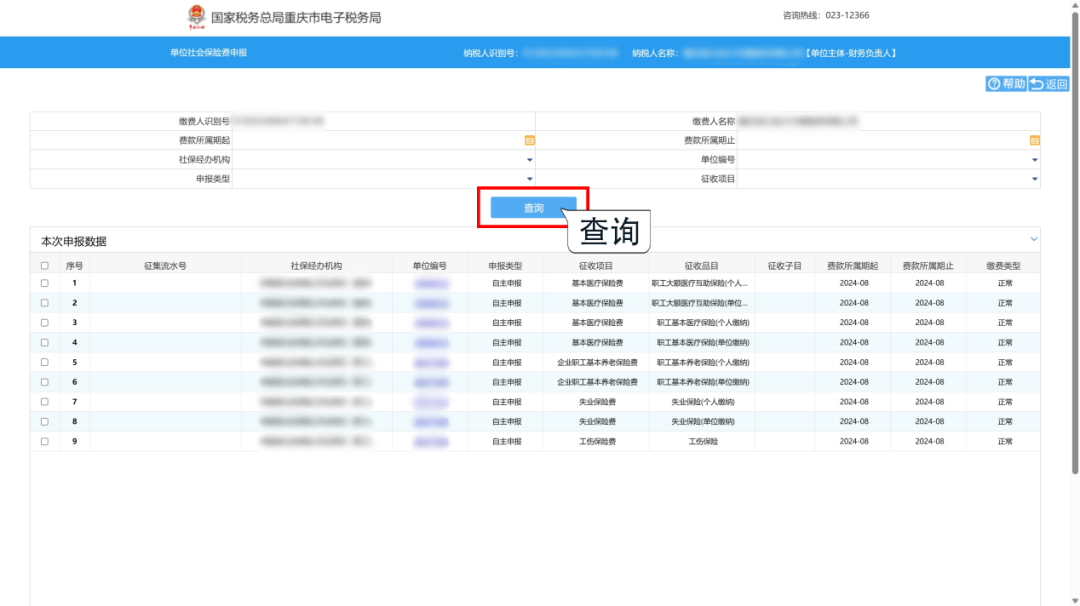The width and height of the screenshot is (1080, 606).
Task: Open the 单位编号 dropdown in the form
Action: (x=1034, y=160)
